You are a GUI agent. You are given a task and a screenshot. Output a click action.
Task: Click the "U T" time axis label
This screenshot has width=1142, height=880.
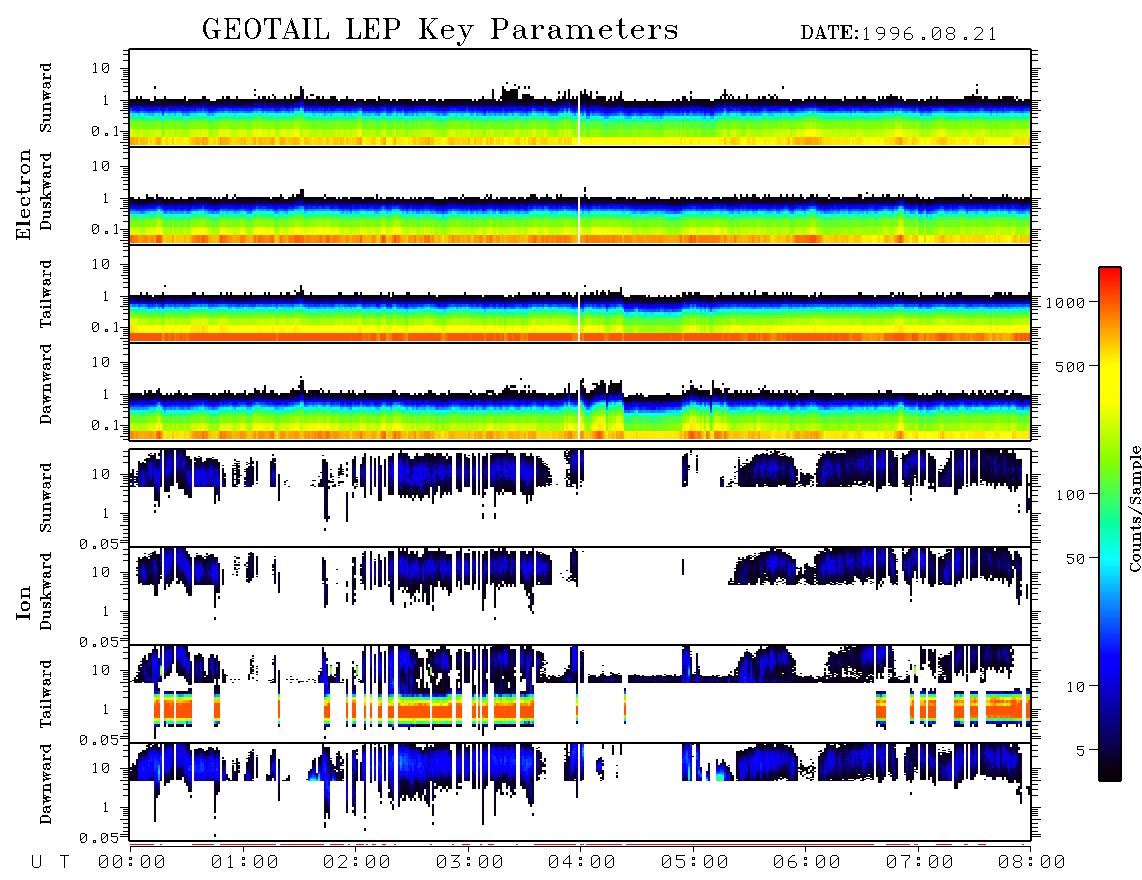[50, 863]
